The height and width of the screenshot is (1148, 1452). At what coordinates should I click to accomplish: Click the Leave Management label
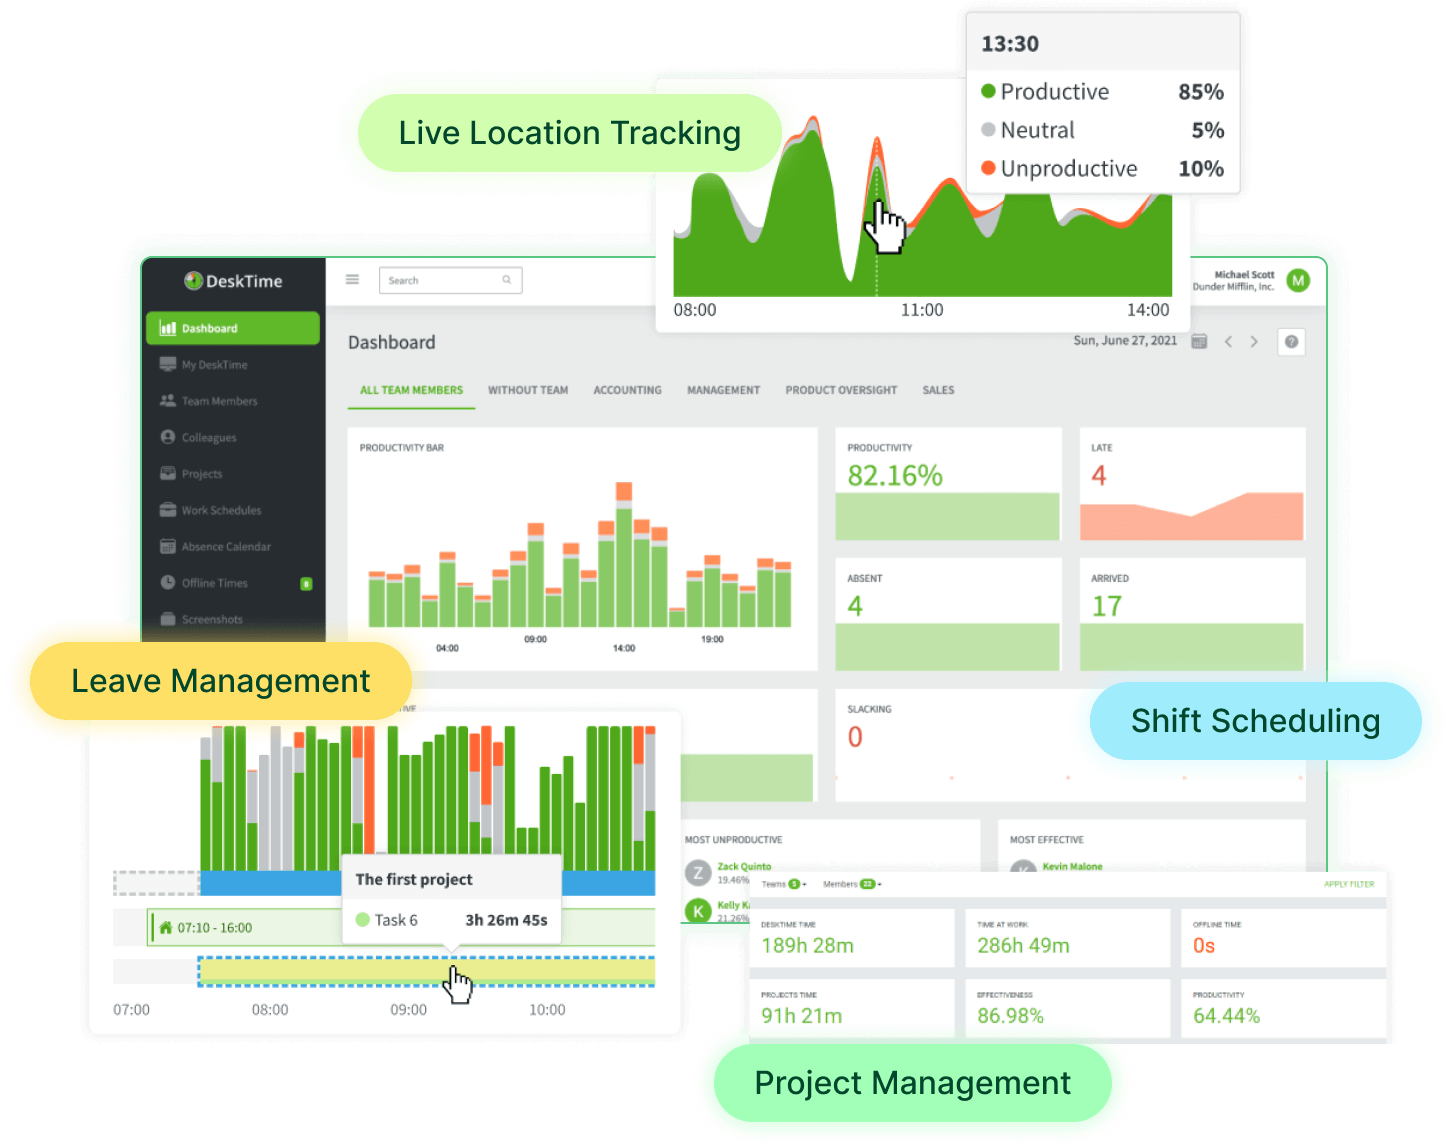pos(221,681)
